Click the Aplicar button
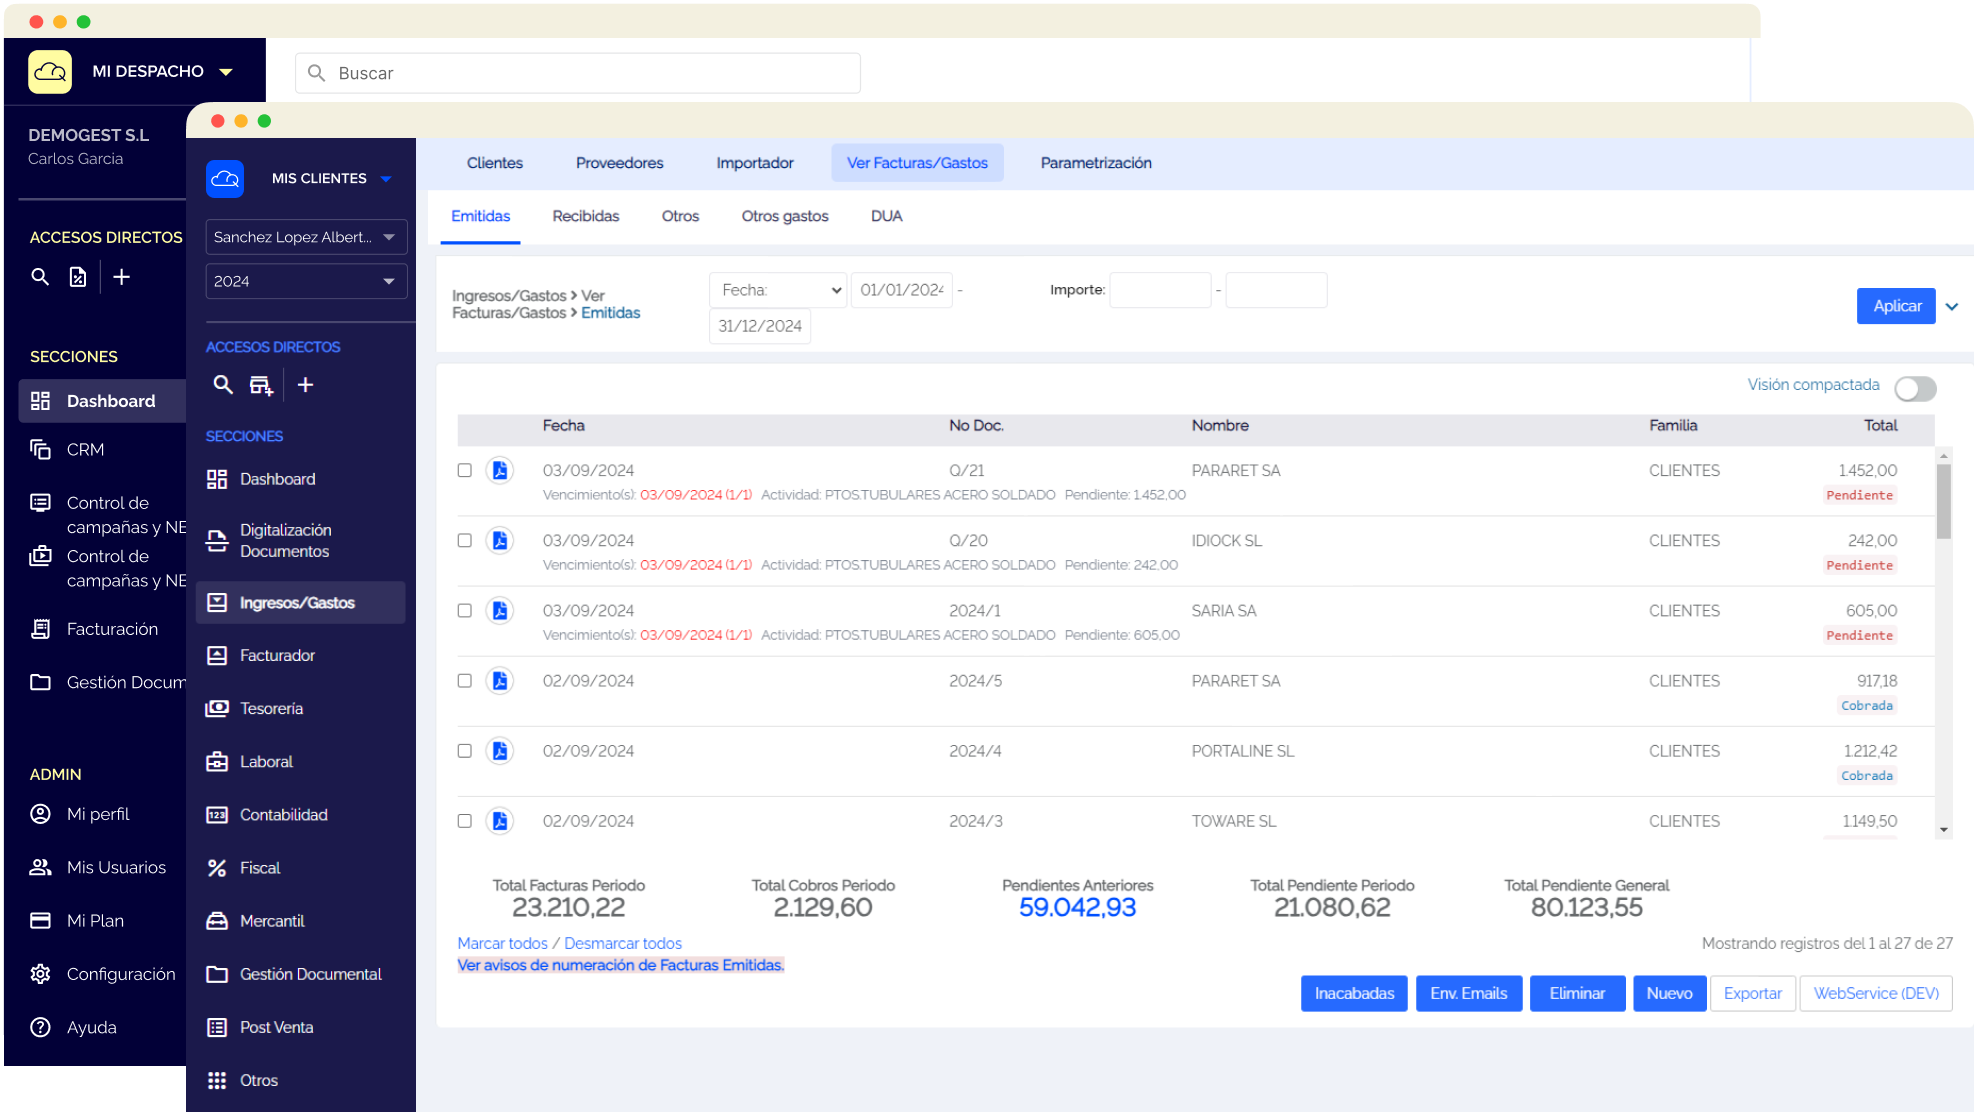The height and width of the screenshot is (1112, 1974). pyautogui.click(x=1897, y=306)
